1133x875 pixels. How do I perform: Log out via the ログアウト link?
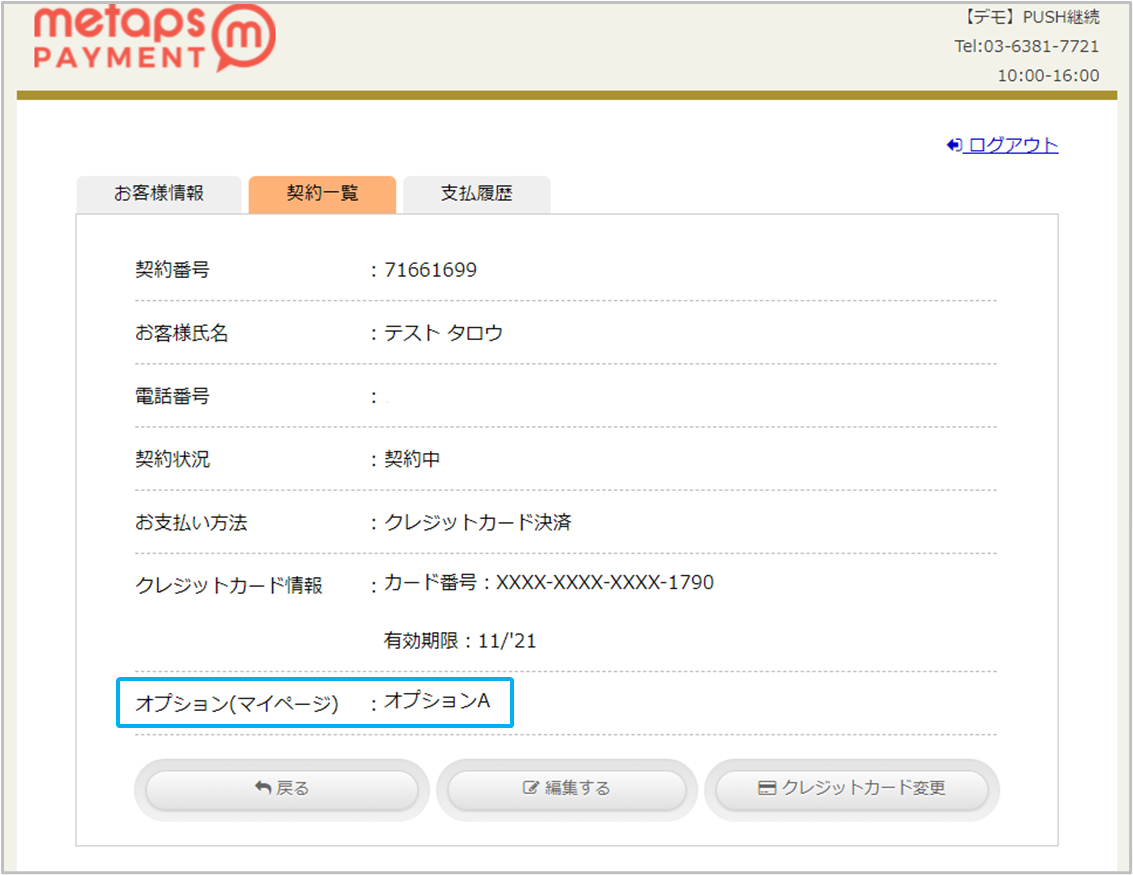click(1011, 145)
